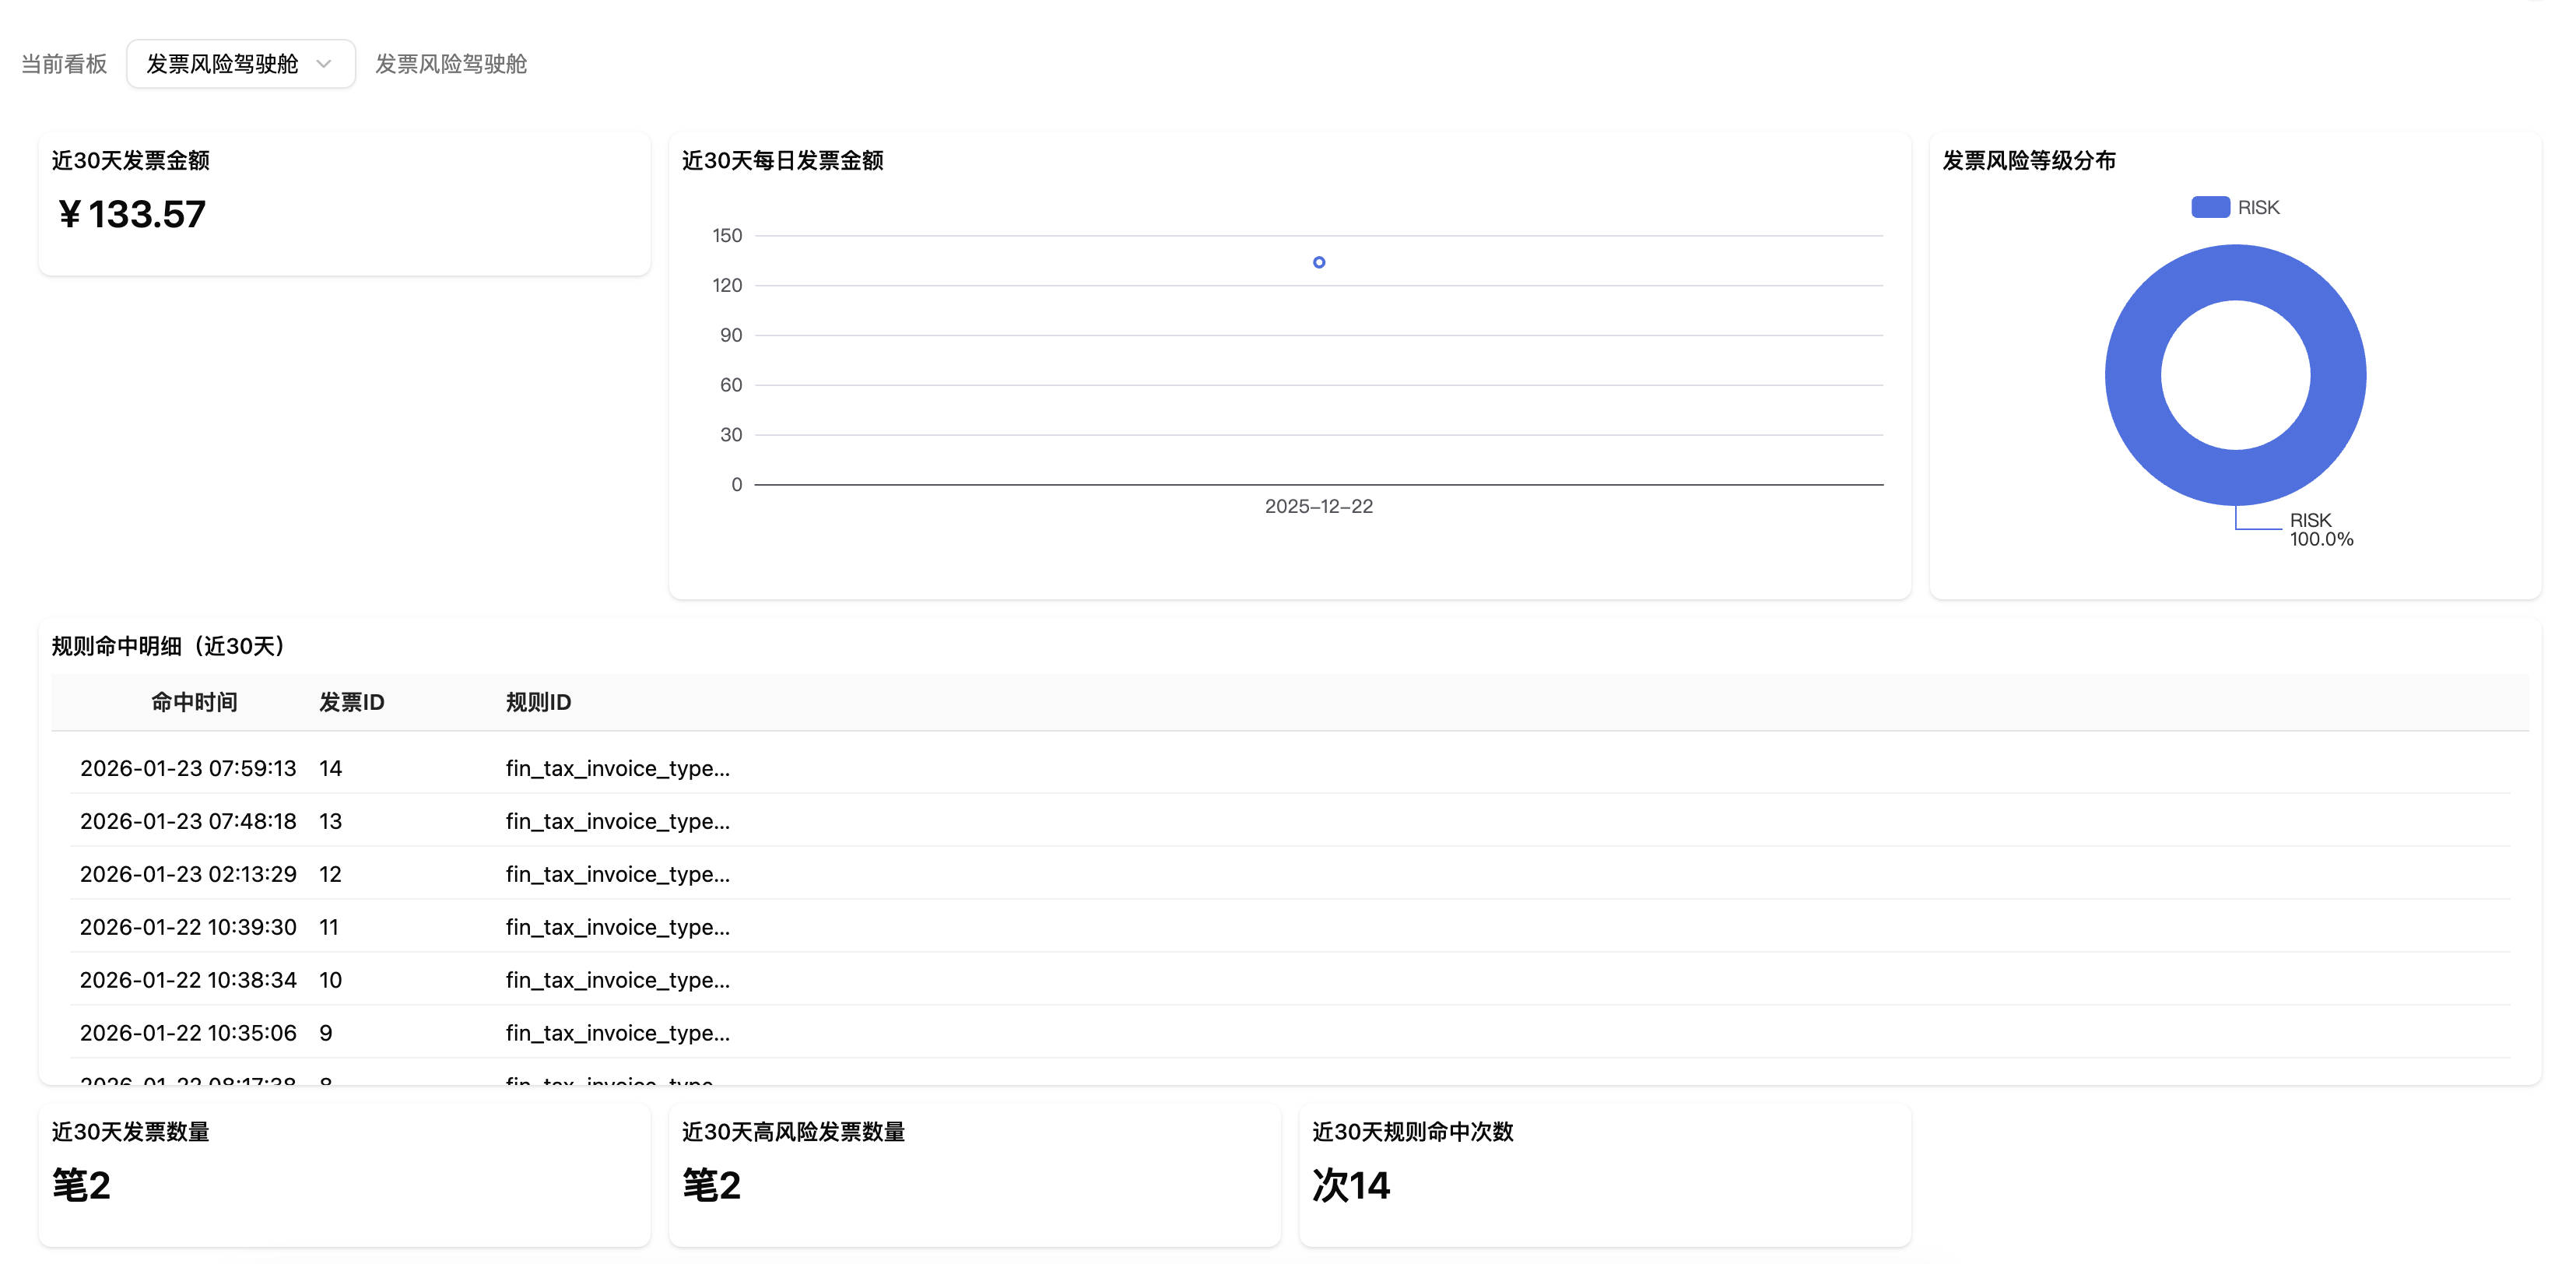Image resolution: width=2576 pixels, height=1264 pixels.
Task: Click the dropdown chevron arrow icon
Action: point(324,64)
